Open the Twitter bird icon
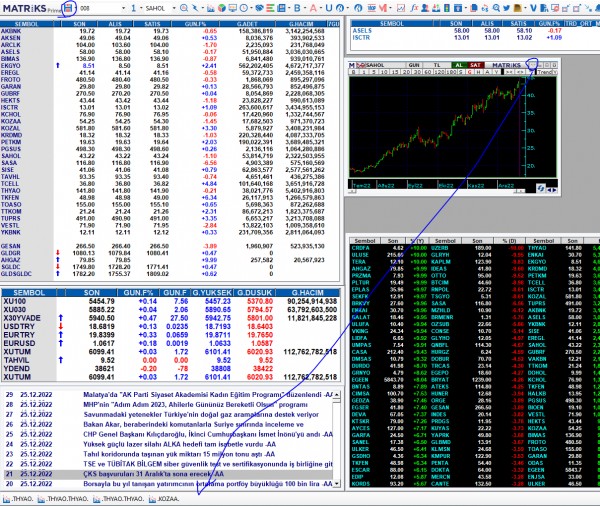600x506 pixels. (x=506, y=8)
